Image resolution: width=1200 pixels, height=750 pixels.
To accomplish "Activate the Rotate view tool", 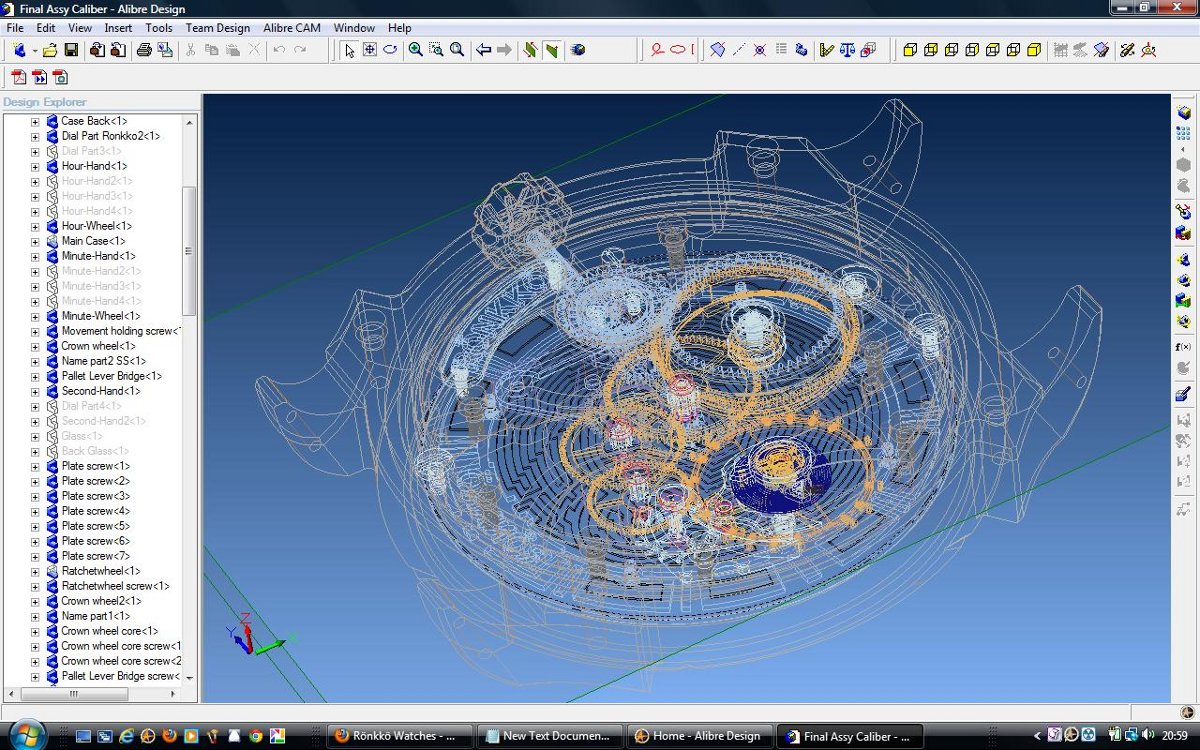I will [x=390, y=50].
